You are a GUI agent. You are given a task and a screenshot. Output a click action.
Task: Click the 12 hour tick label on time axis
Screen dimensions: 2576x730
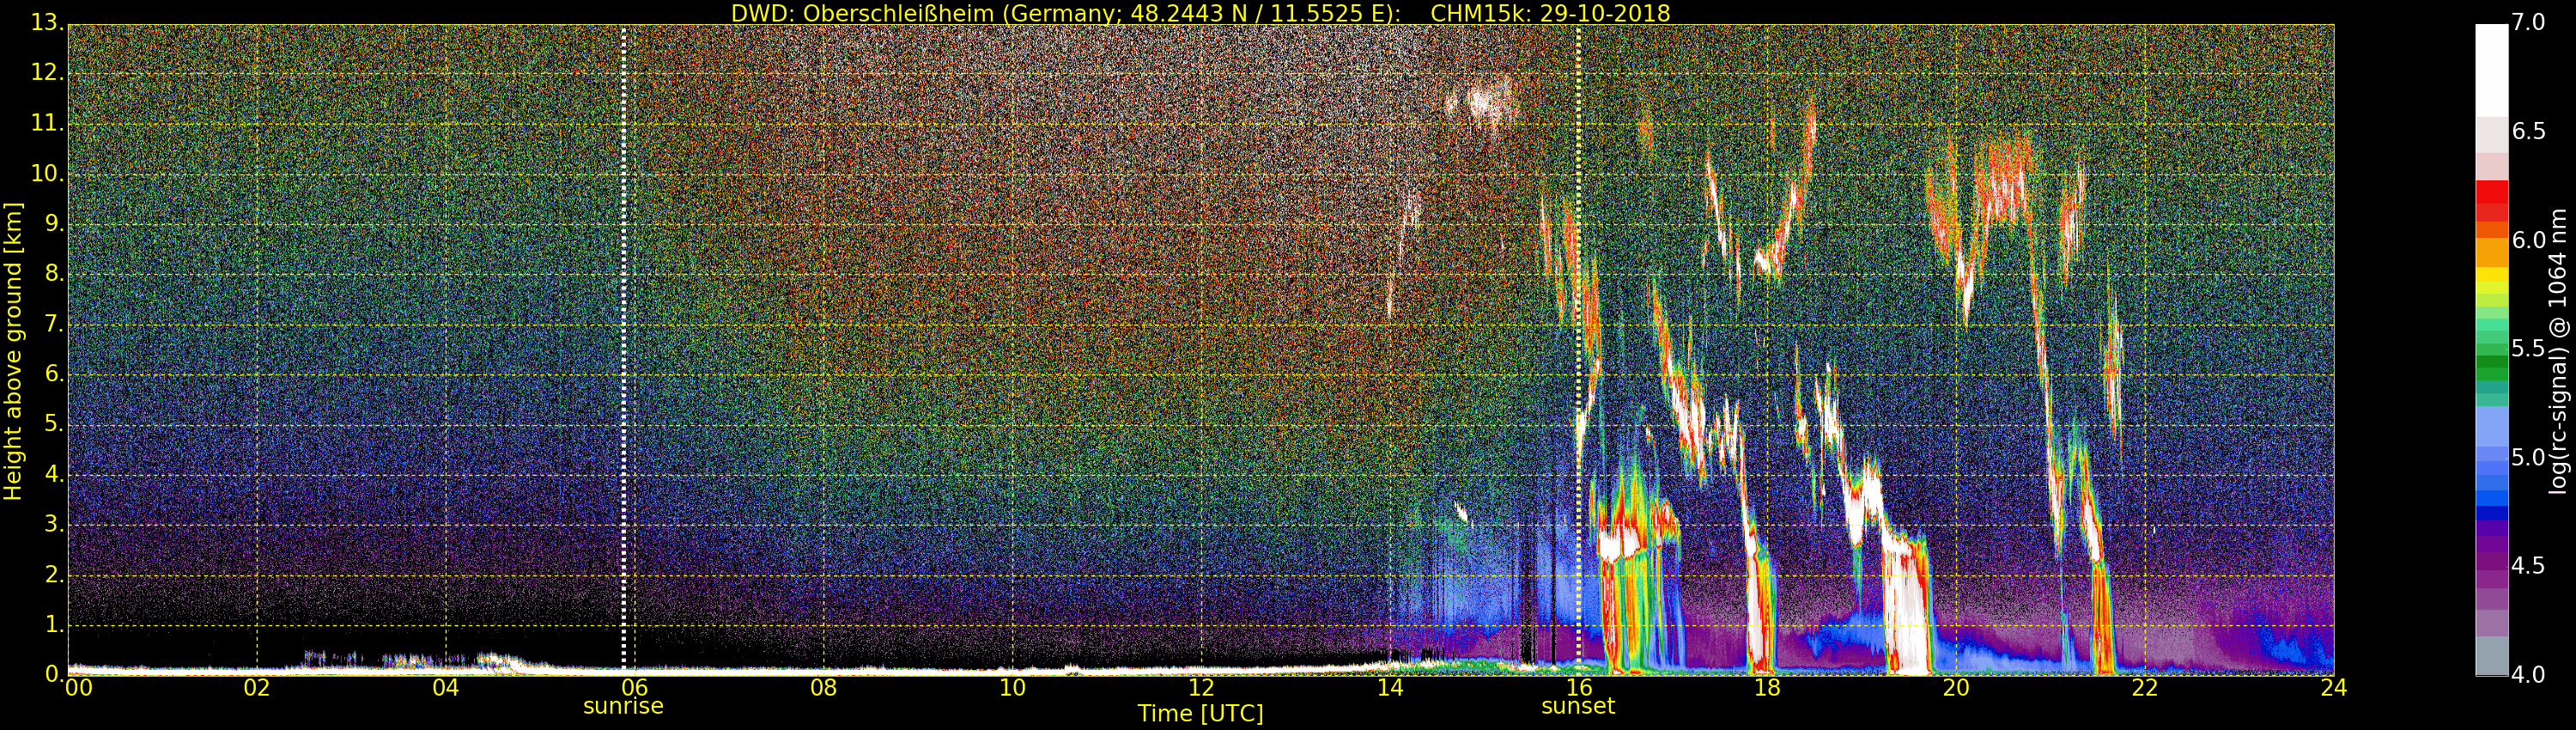(x=1200, y=688)
